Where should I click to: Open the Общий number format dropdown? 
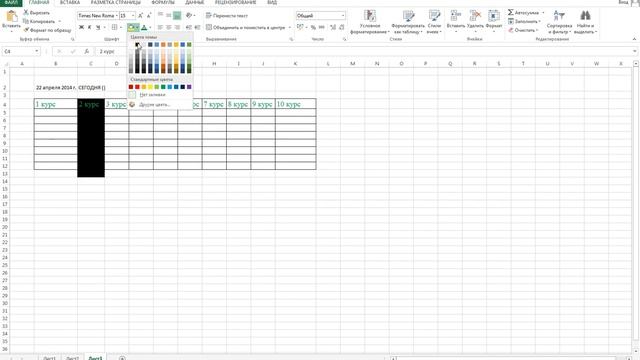click(x=343, y=16)
